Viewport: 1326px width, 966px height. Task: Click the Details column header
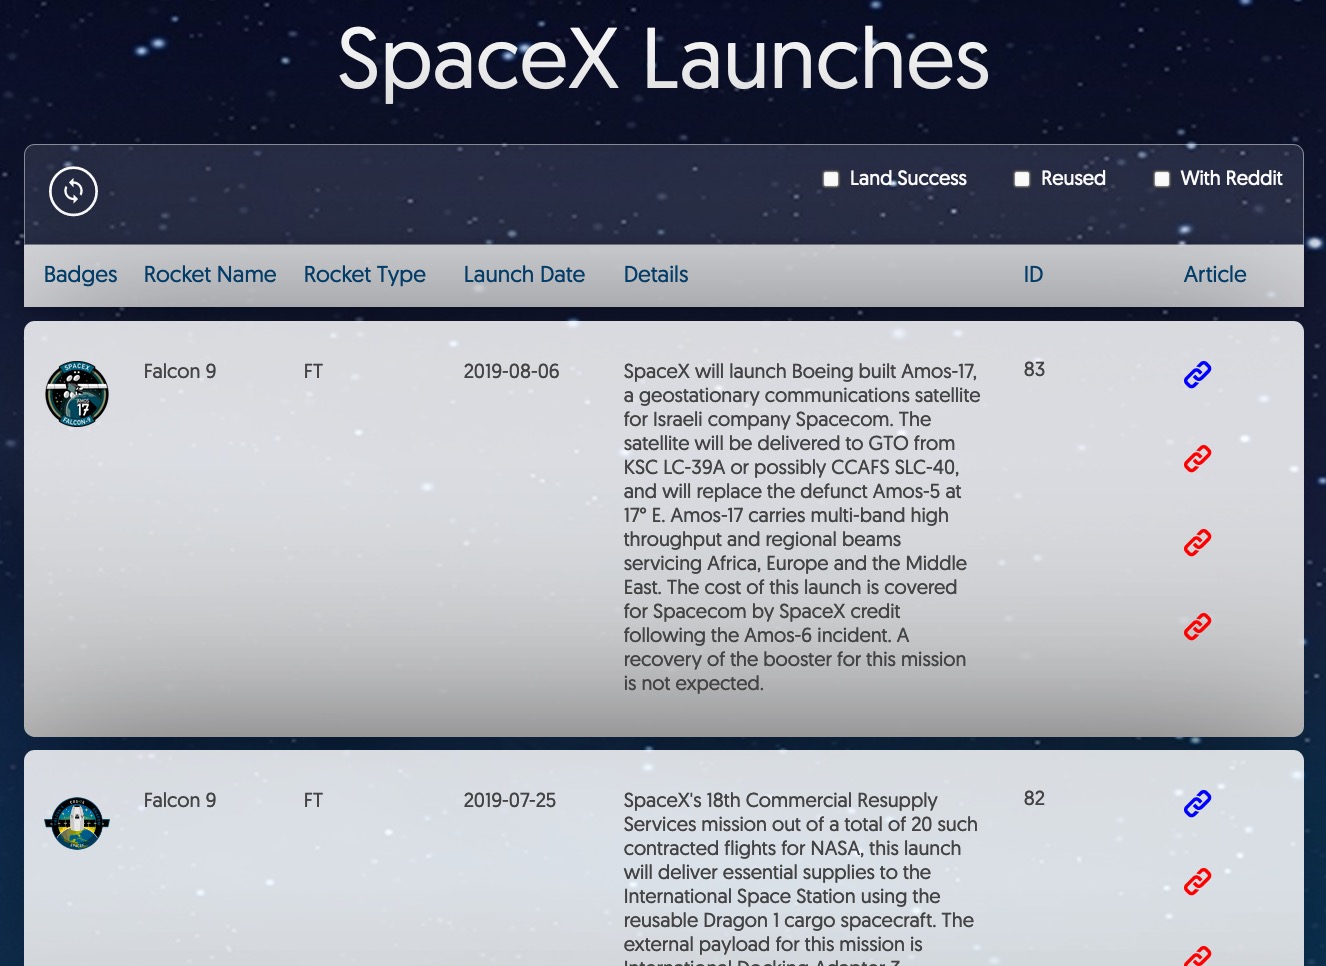(x=656, y=274)
